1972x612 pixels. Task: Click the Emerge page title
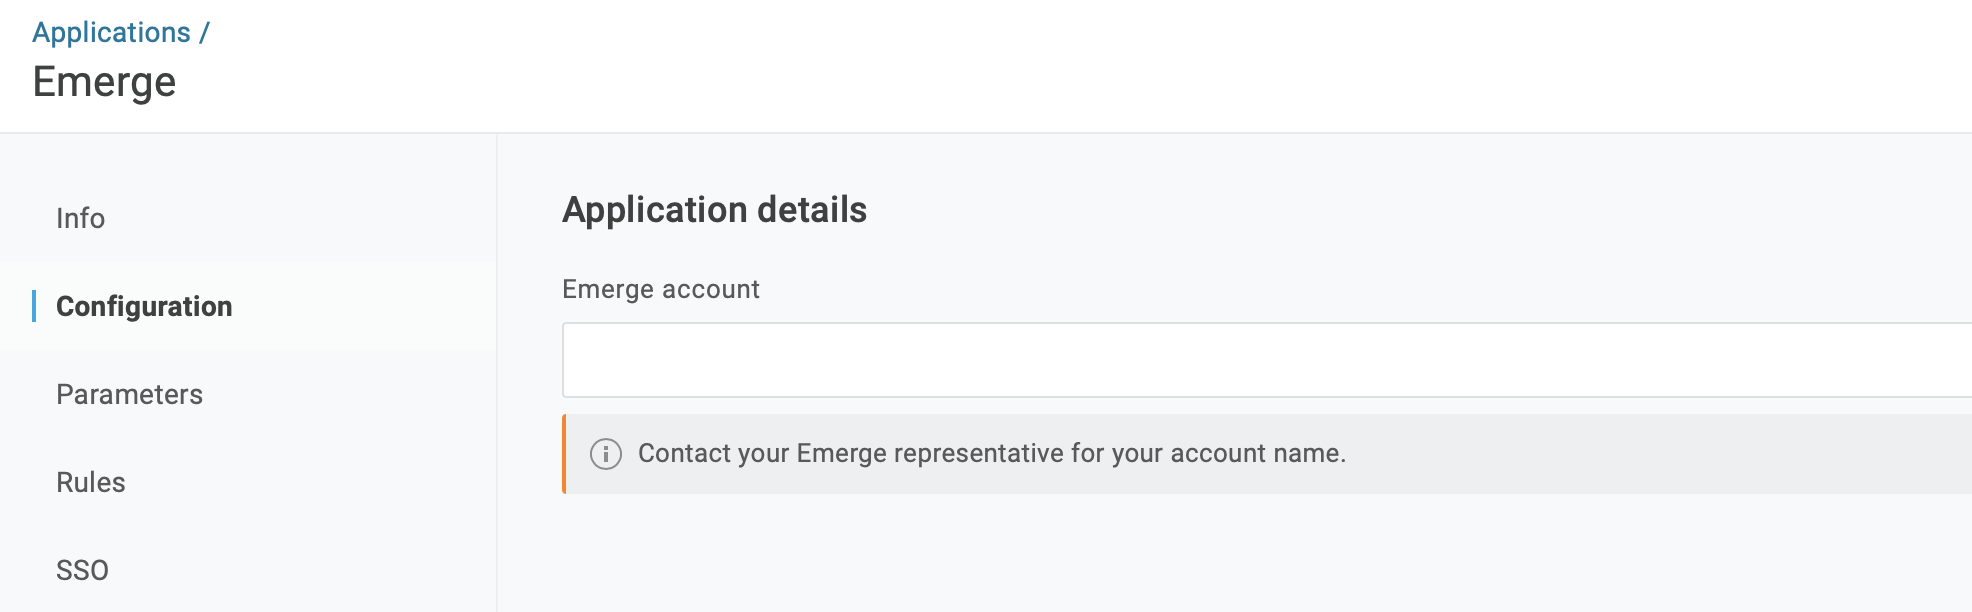click(x=104, y=82)
